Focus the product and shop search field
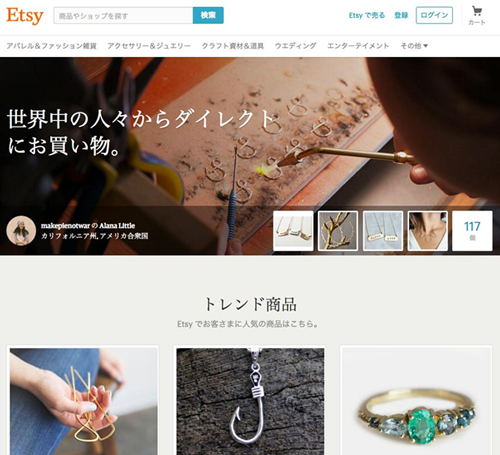Screen dimensions: 500x455 123,15
